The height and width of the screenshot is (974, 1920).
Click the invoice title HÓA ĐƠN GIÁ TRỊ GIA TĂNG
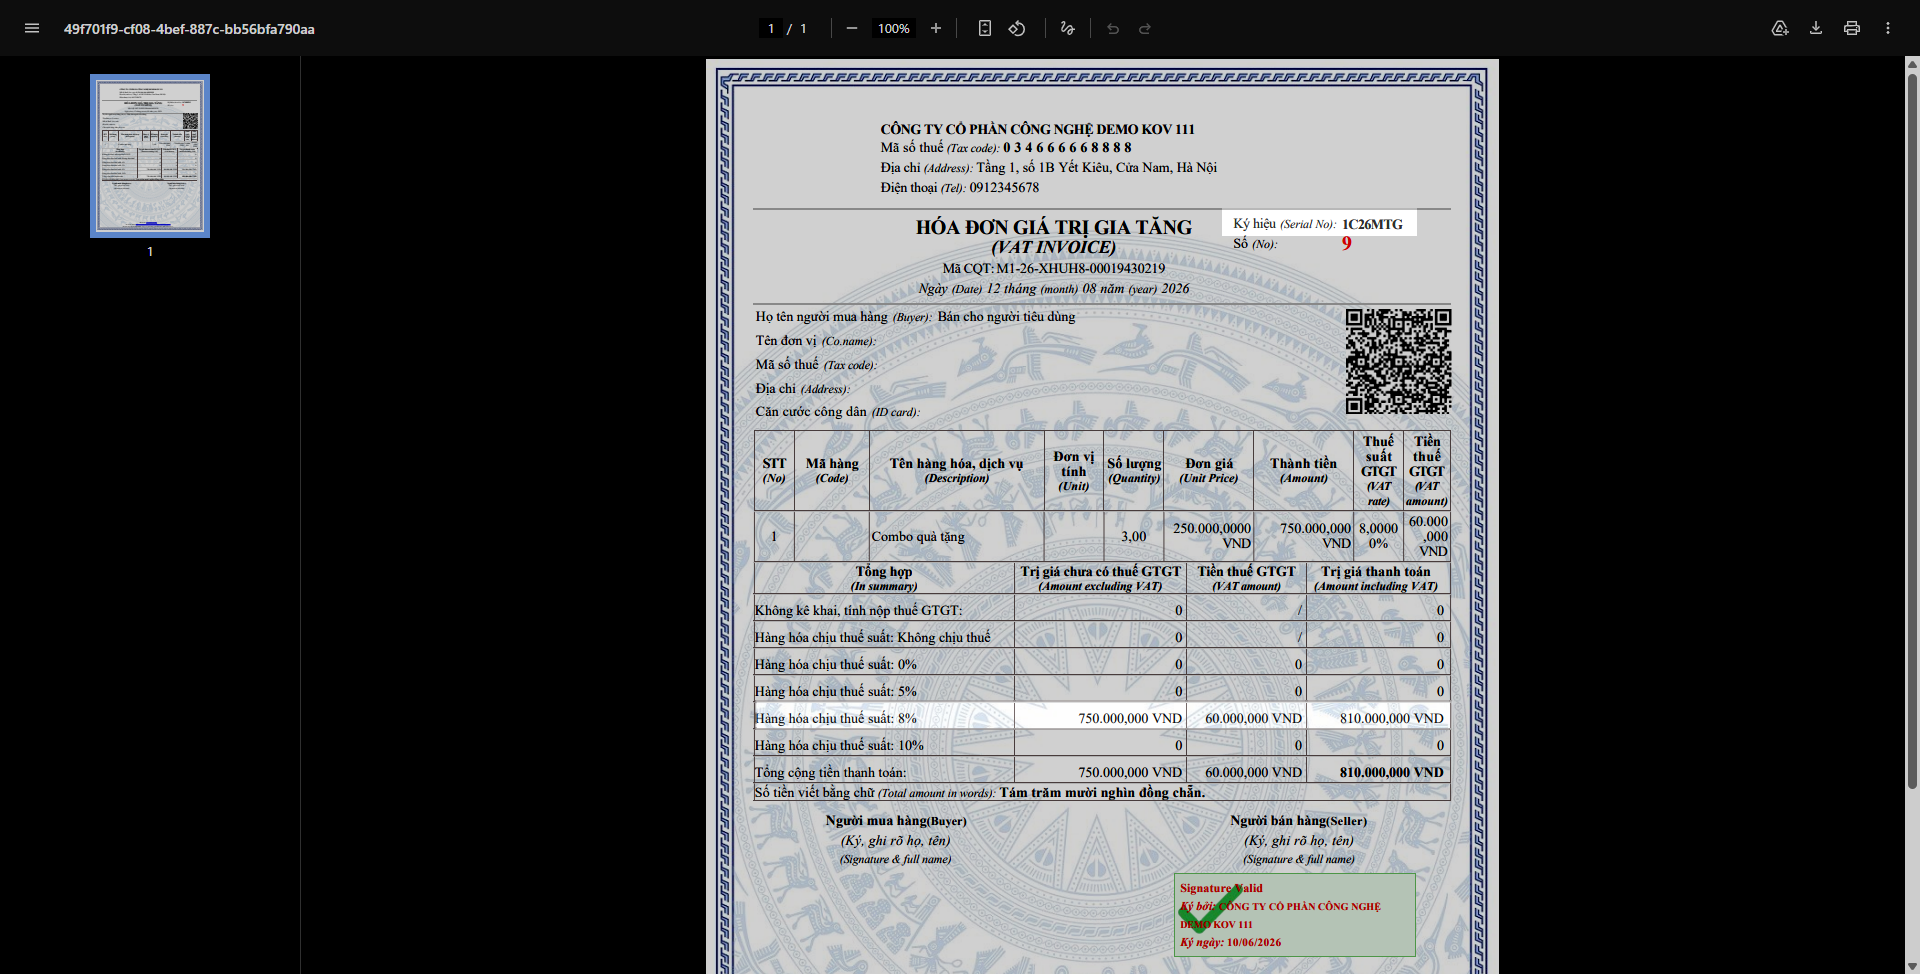(x=1054, y=227)
